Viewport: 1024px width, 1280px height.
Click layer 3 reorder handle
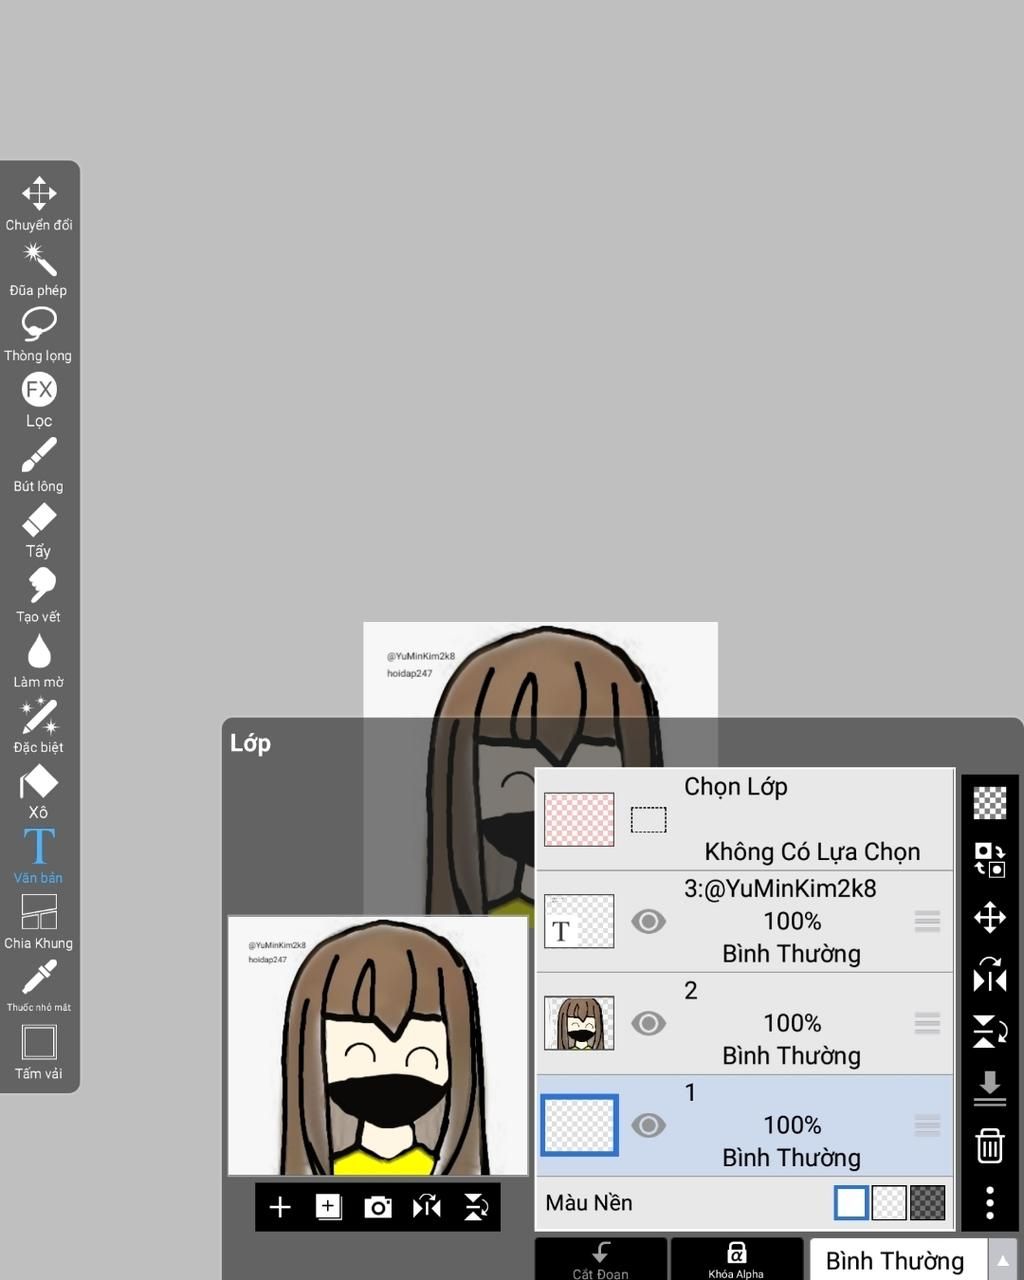[x=927, y=921]
